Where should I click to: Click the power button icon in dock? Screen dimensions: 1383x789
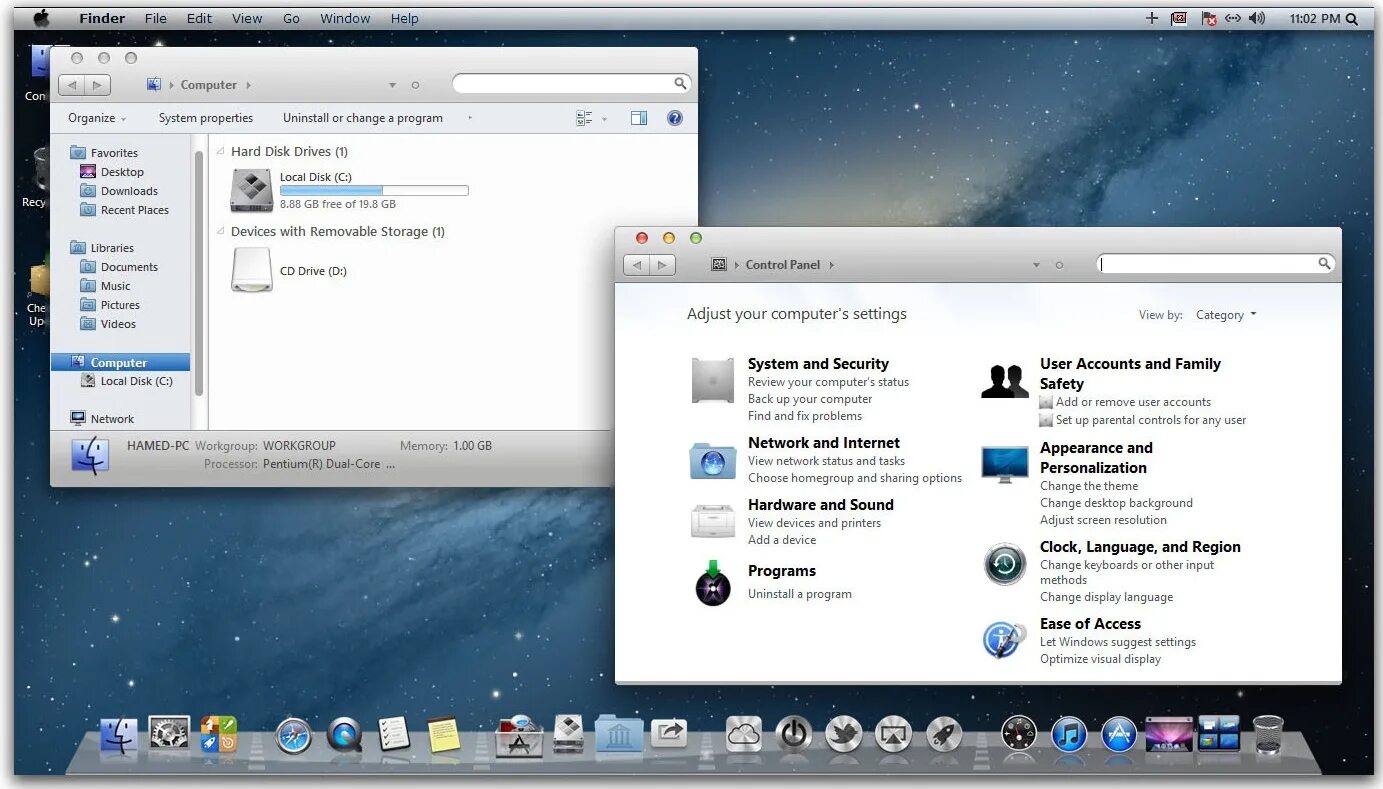794,734
